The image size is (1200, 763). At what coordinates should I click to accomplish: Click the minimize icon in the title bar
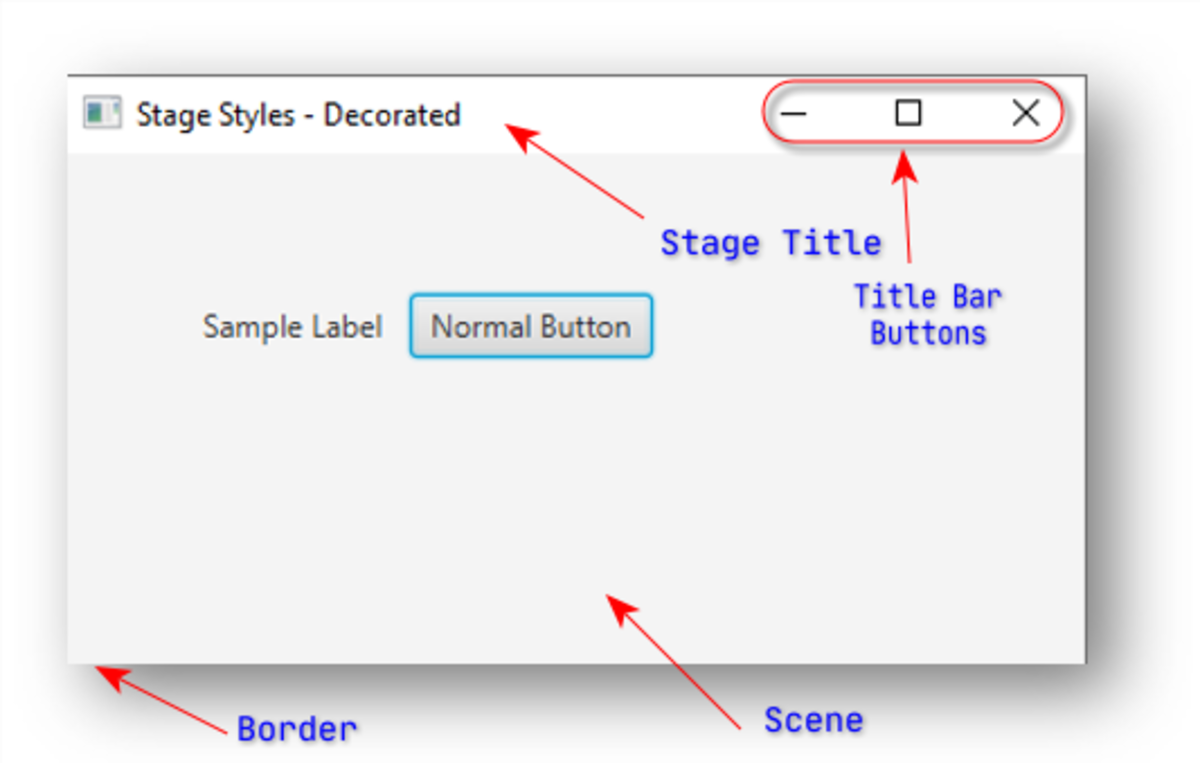click(x=795, y=115)
